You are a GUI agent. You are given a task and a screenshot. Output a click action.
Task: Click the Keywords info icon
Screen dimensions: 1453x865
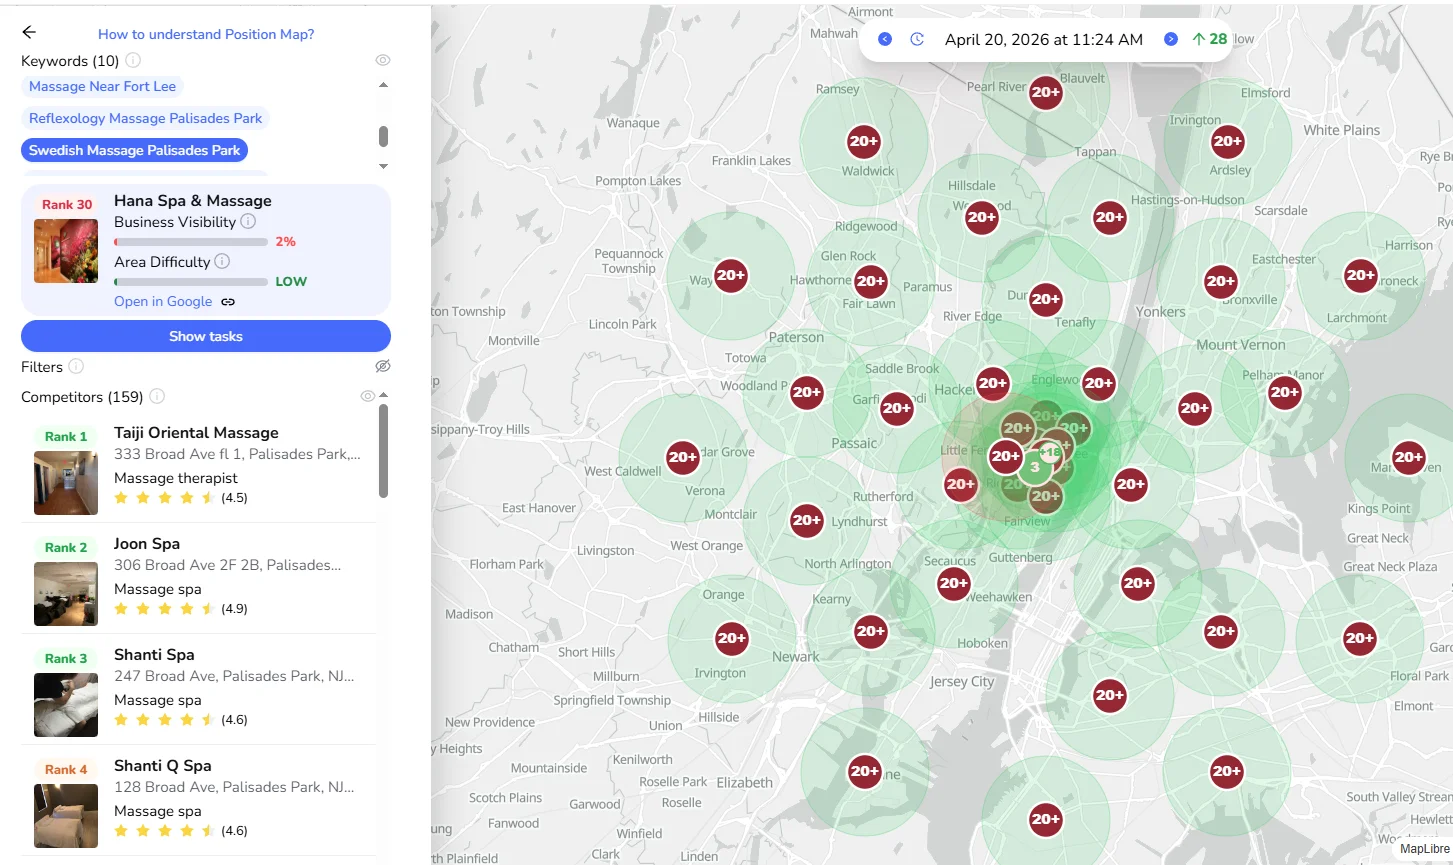(x=133, y=61)
